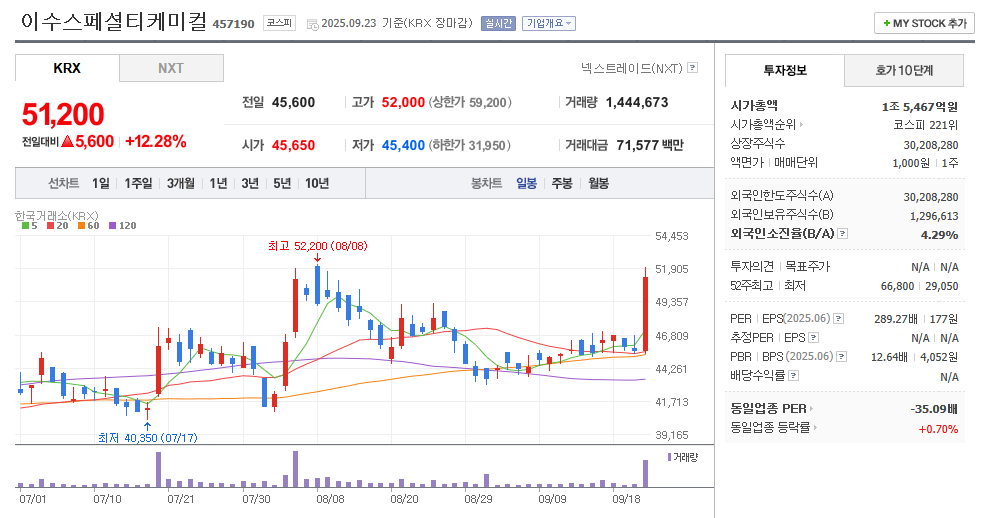Show the 10년 line chart

pos(317,183)
